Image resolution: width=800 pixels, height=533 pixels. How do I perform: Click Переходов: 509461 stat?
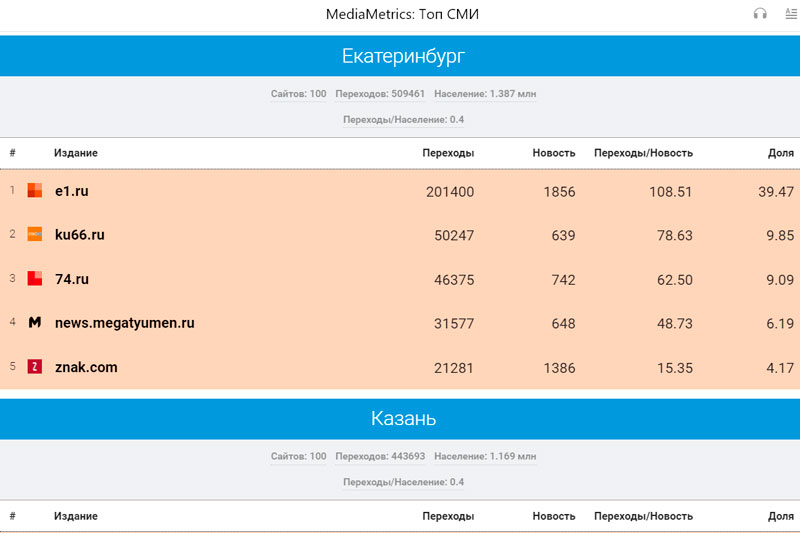(380, 94)
